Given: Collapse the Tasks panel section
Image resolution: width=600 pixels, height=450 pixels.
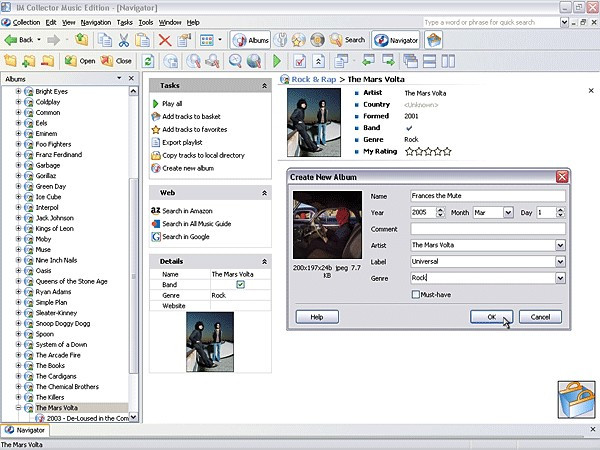Looking at the screenshot, I should (x=264, y=86).
